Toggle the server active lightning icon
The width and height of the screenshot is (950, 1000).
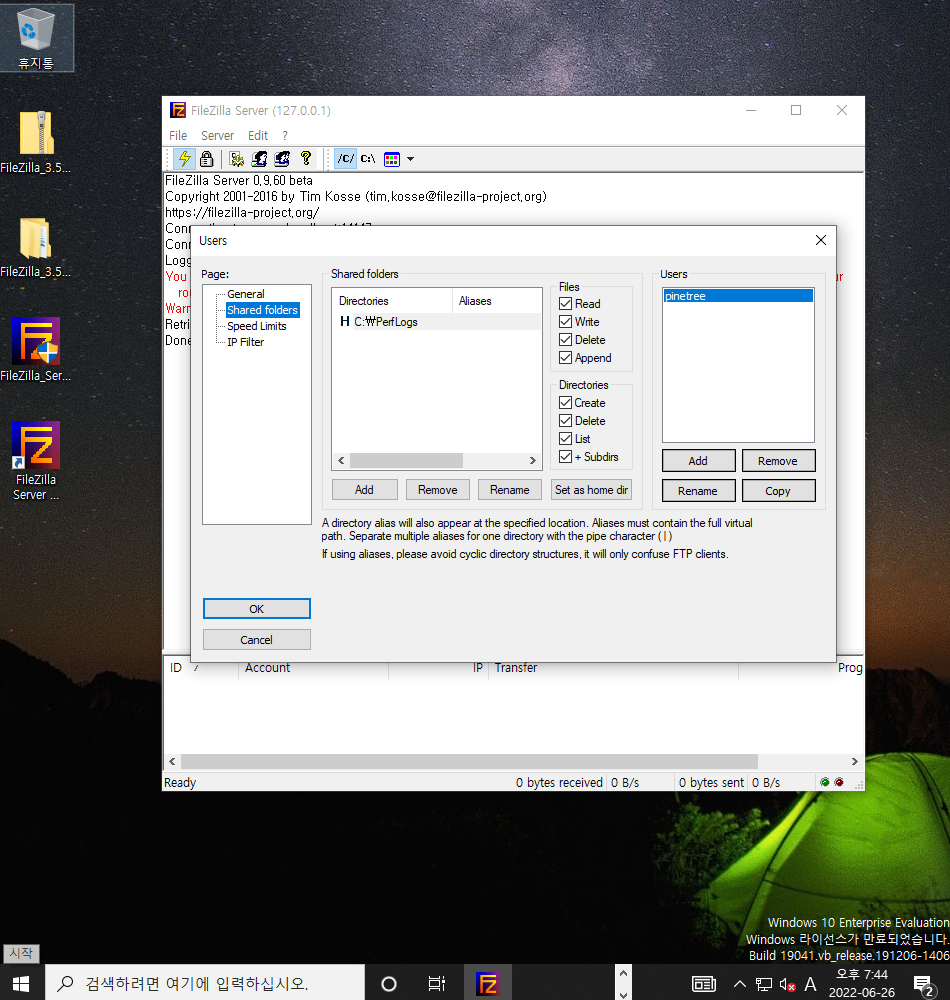click(x=184, y=158)
